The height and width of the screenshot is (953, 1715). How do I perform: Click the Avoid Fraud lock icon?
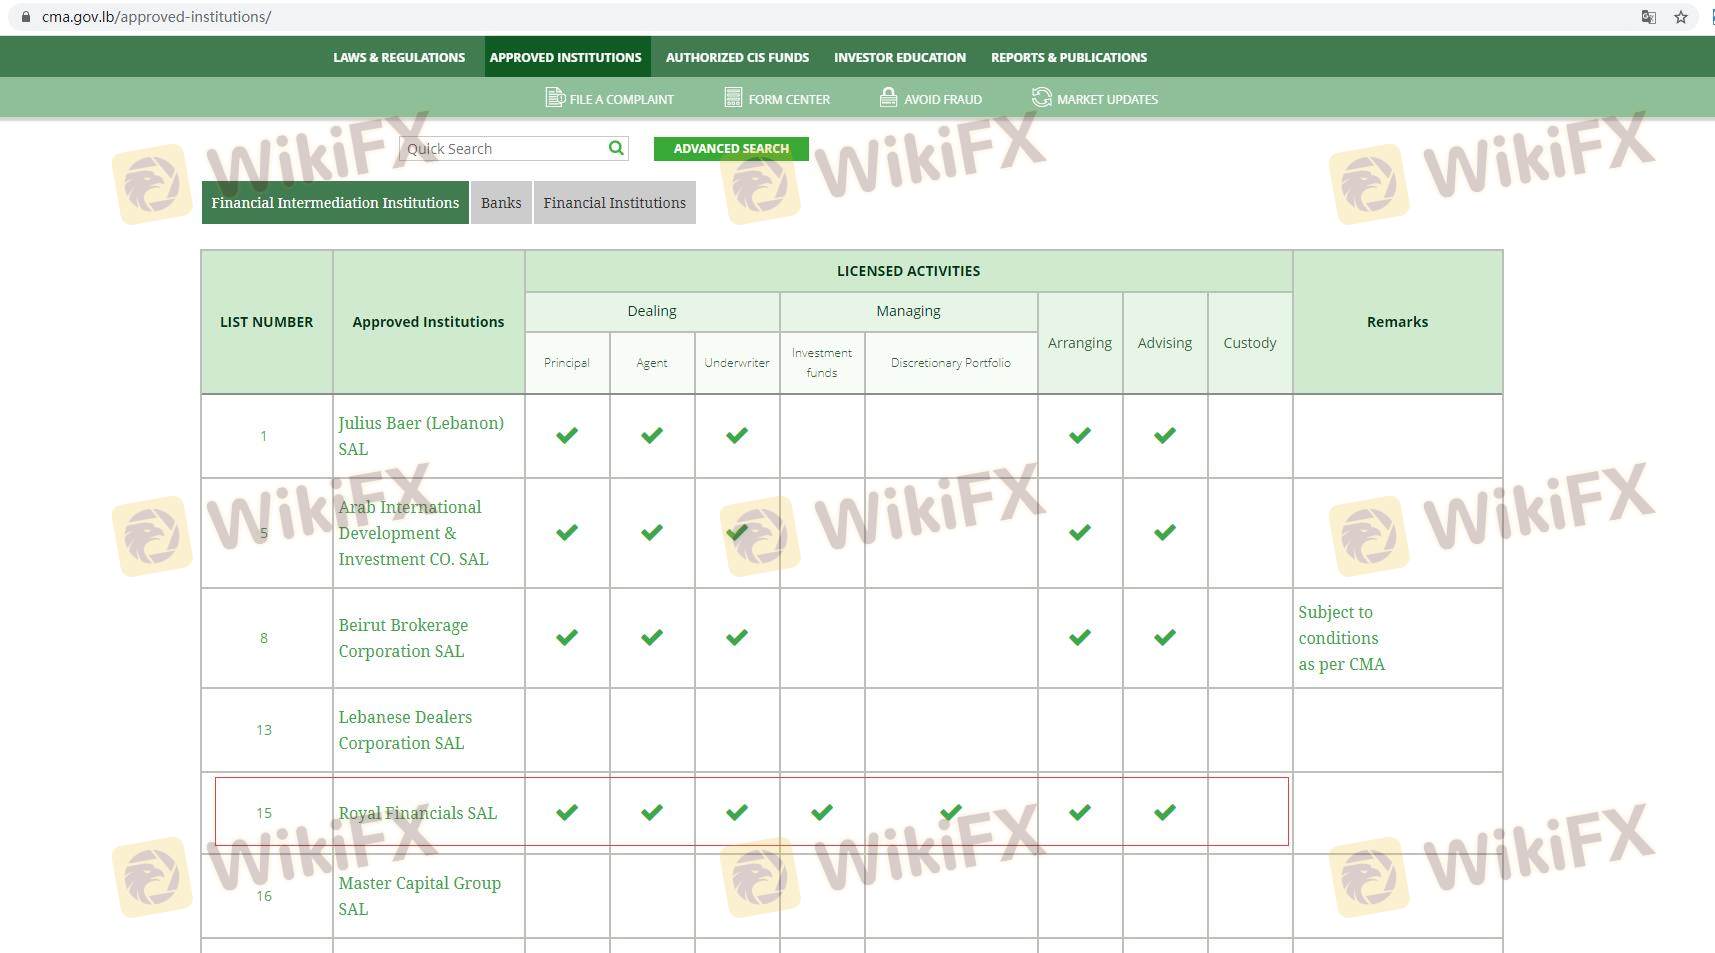point(888,97)
